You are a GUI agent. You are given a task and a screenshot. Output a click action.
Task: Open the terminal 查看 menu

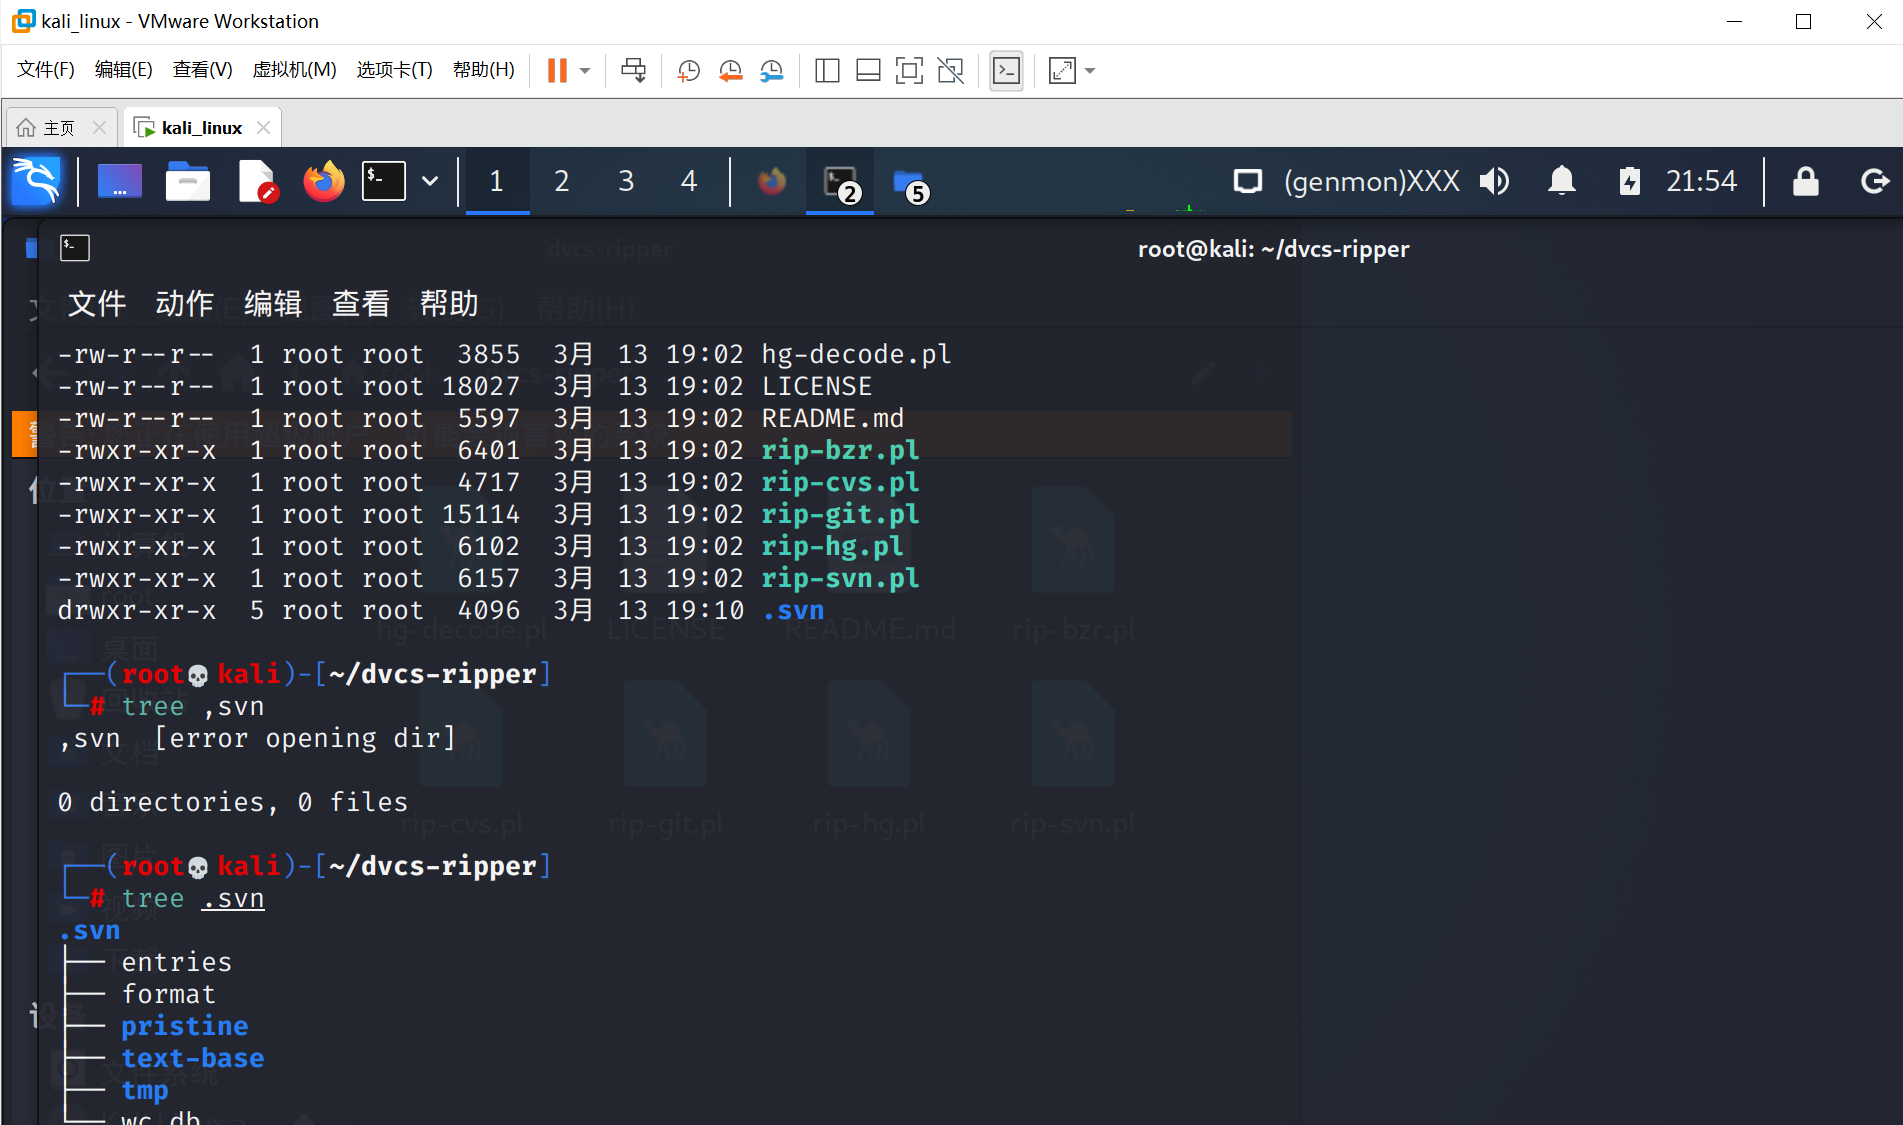coord(361,303)
